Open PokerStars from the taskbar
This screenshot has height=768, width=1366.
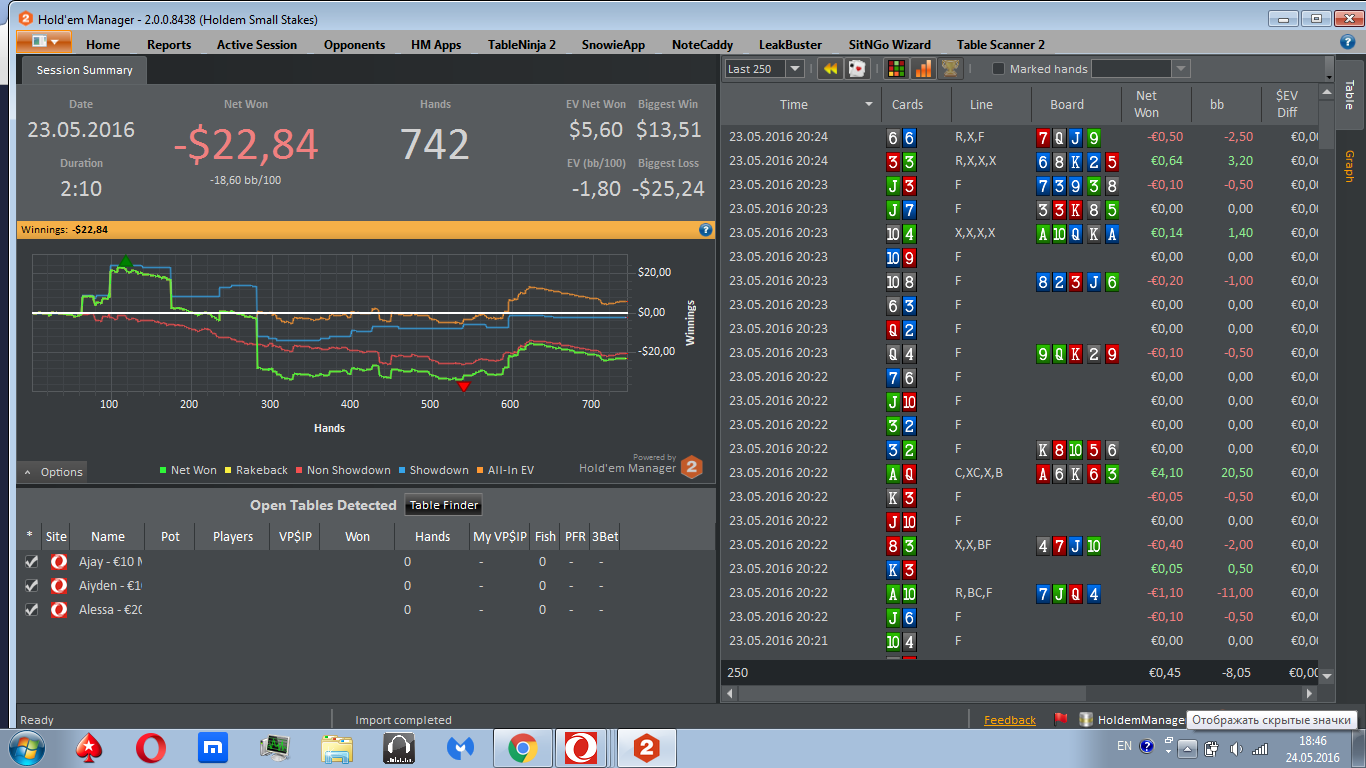coord(90,748)
